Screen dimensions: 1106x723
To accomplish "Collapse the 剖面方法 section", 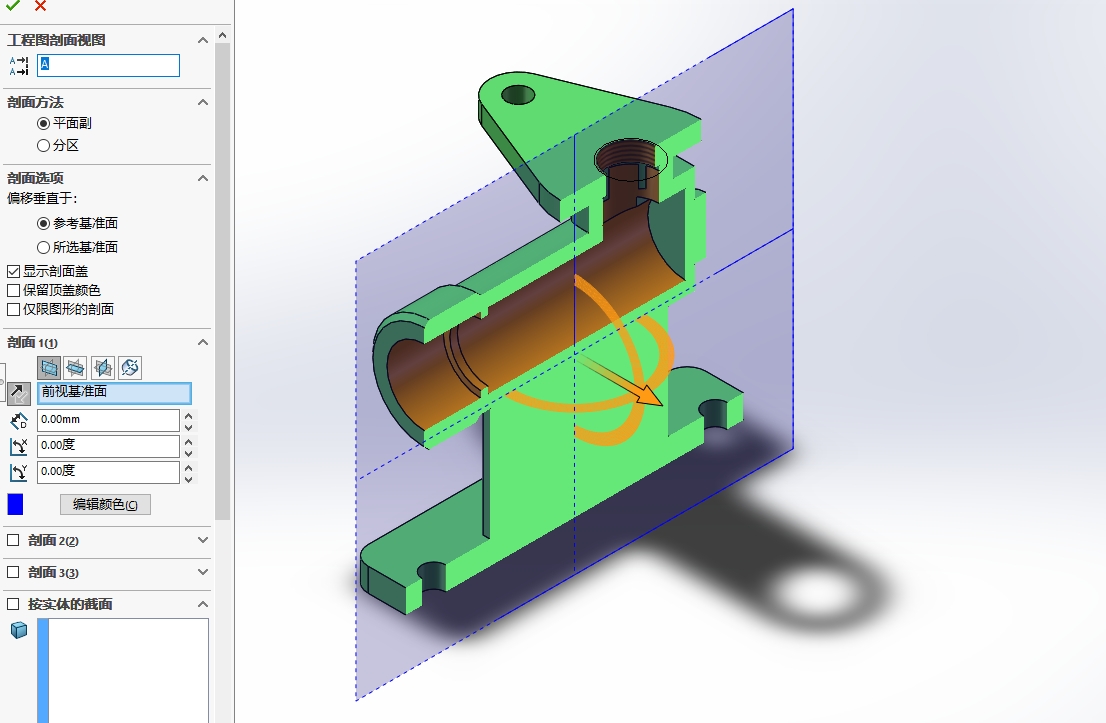I will click(203, 102).
